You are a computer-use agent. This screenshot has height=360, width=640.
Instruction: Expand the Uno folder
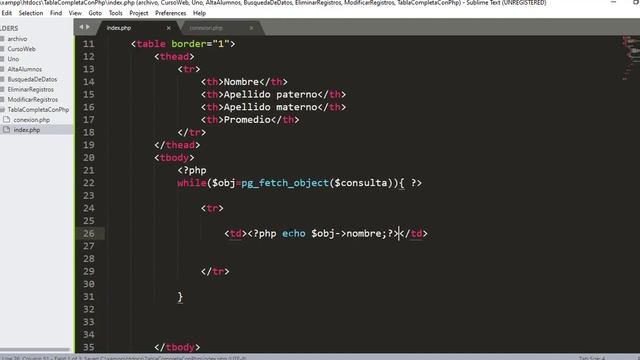tap(13, 59)
